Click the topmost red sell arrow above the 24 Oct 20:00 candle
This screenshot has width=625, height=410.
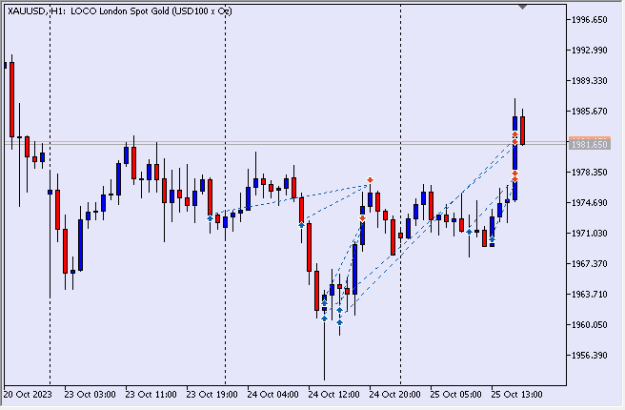coord(370,180)
